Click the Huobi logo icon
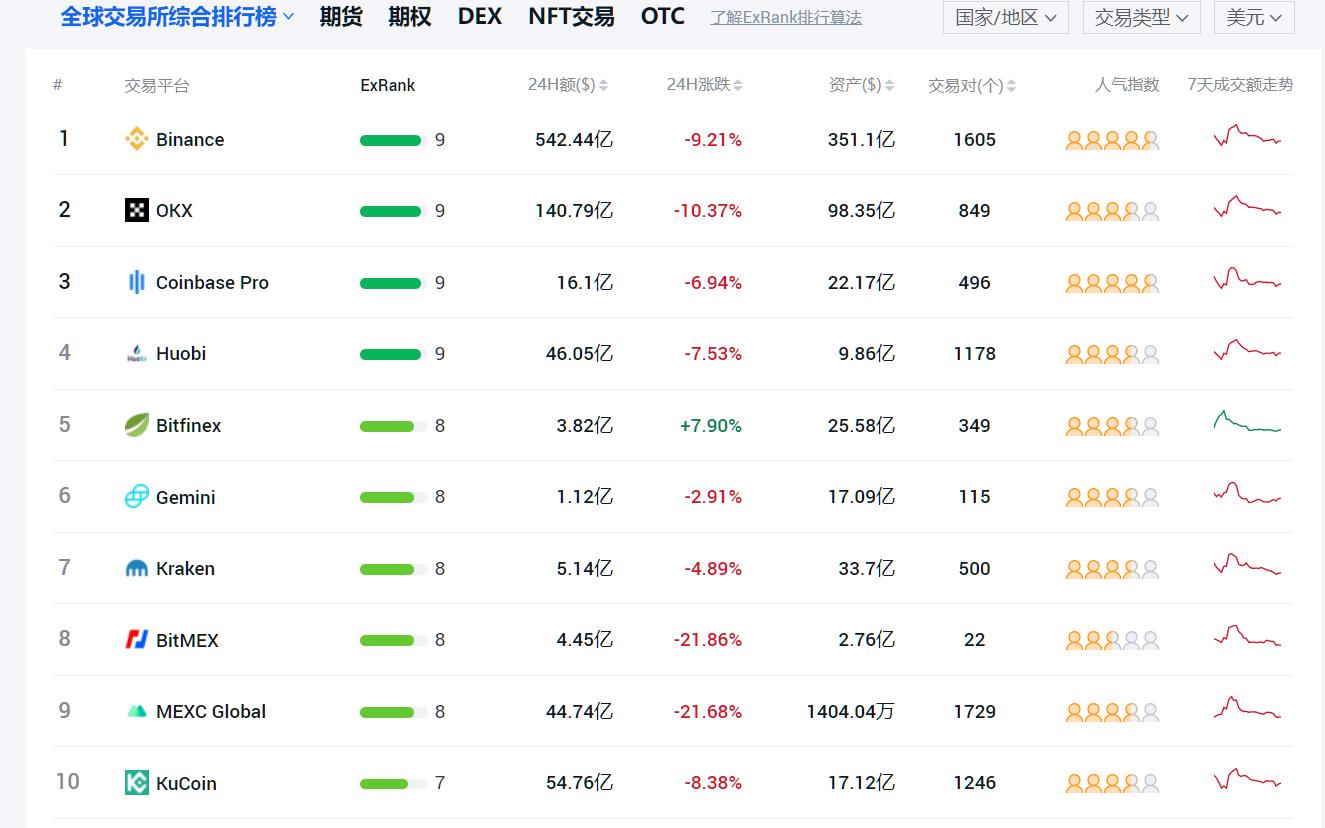 [137, 353]
